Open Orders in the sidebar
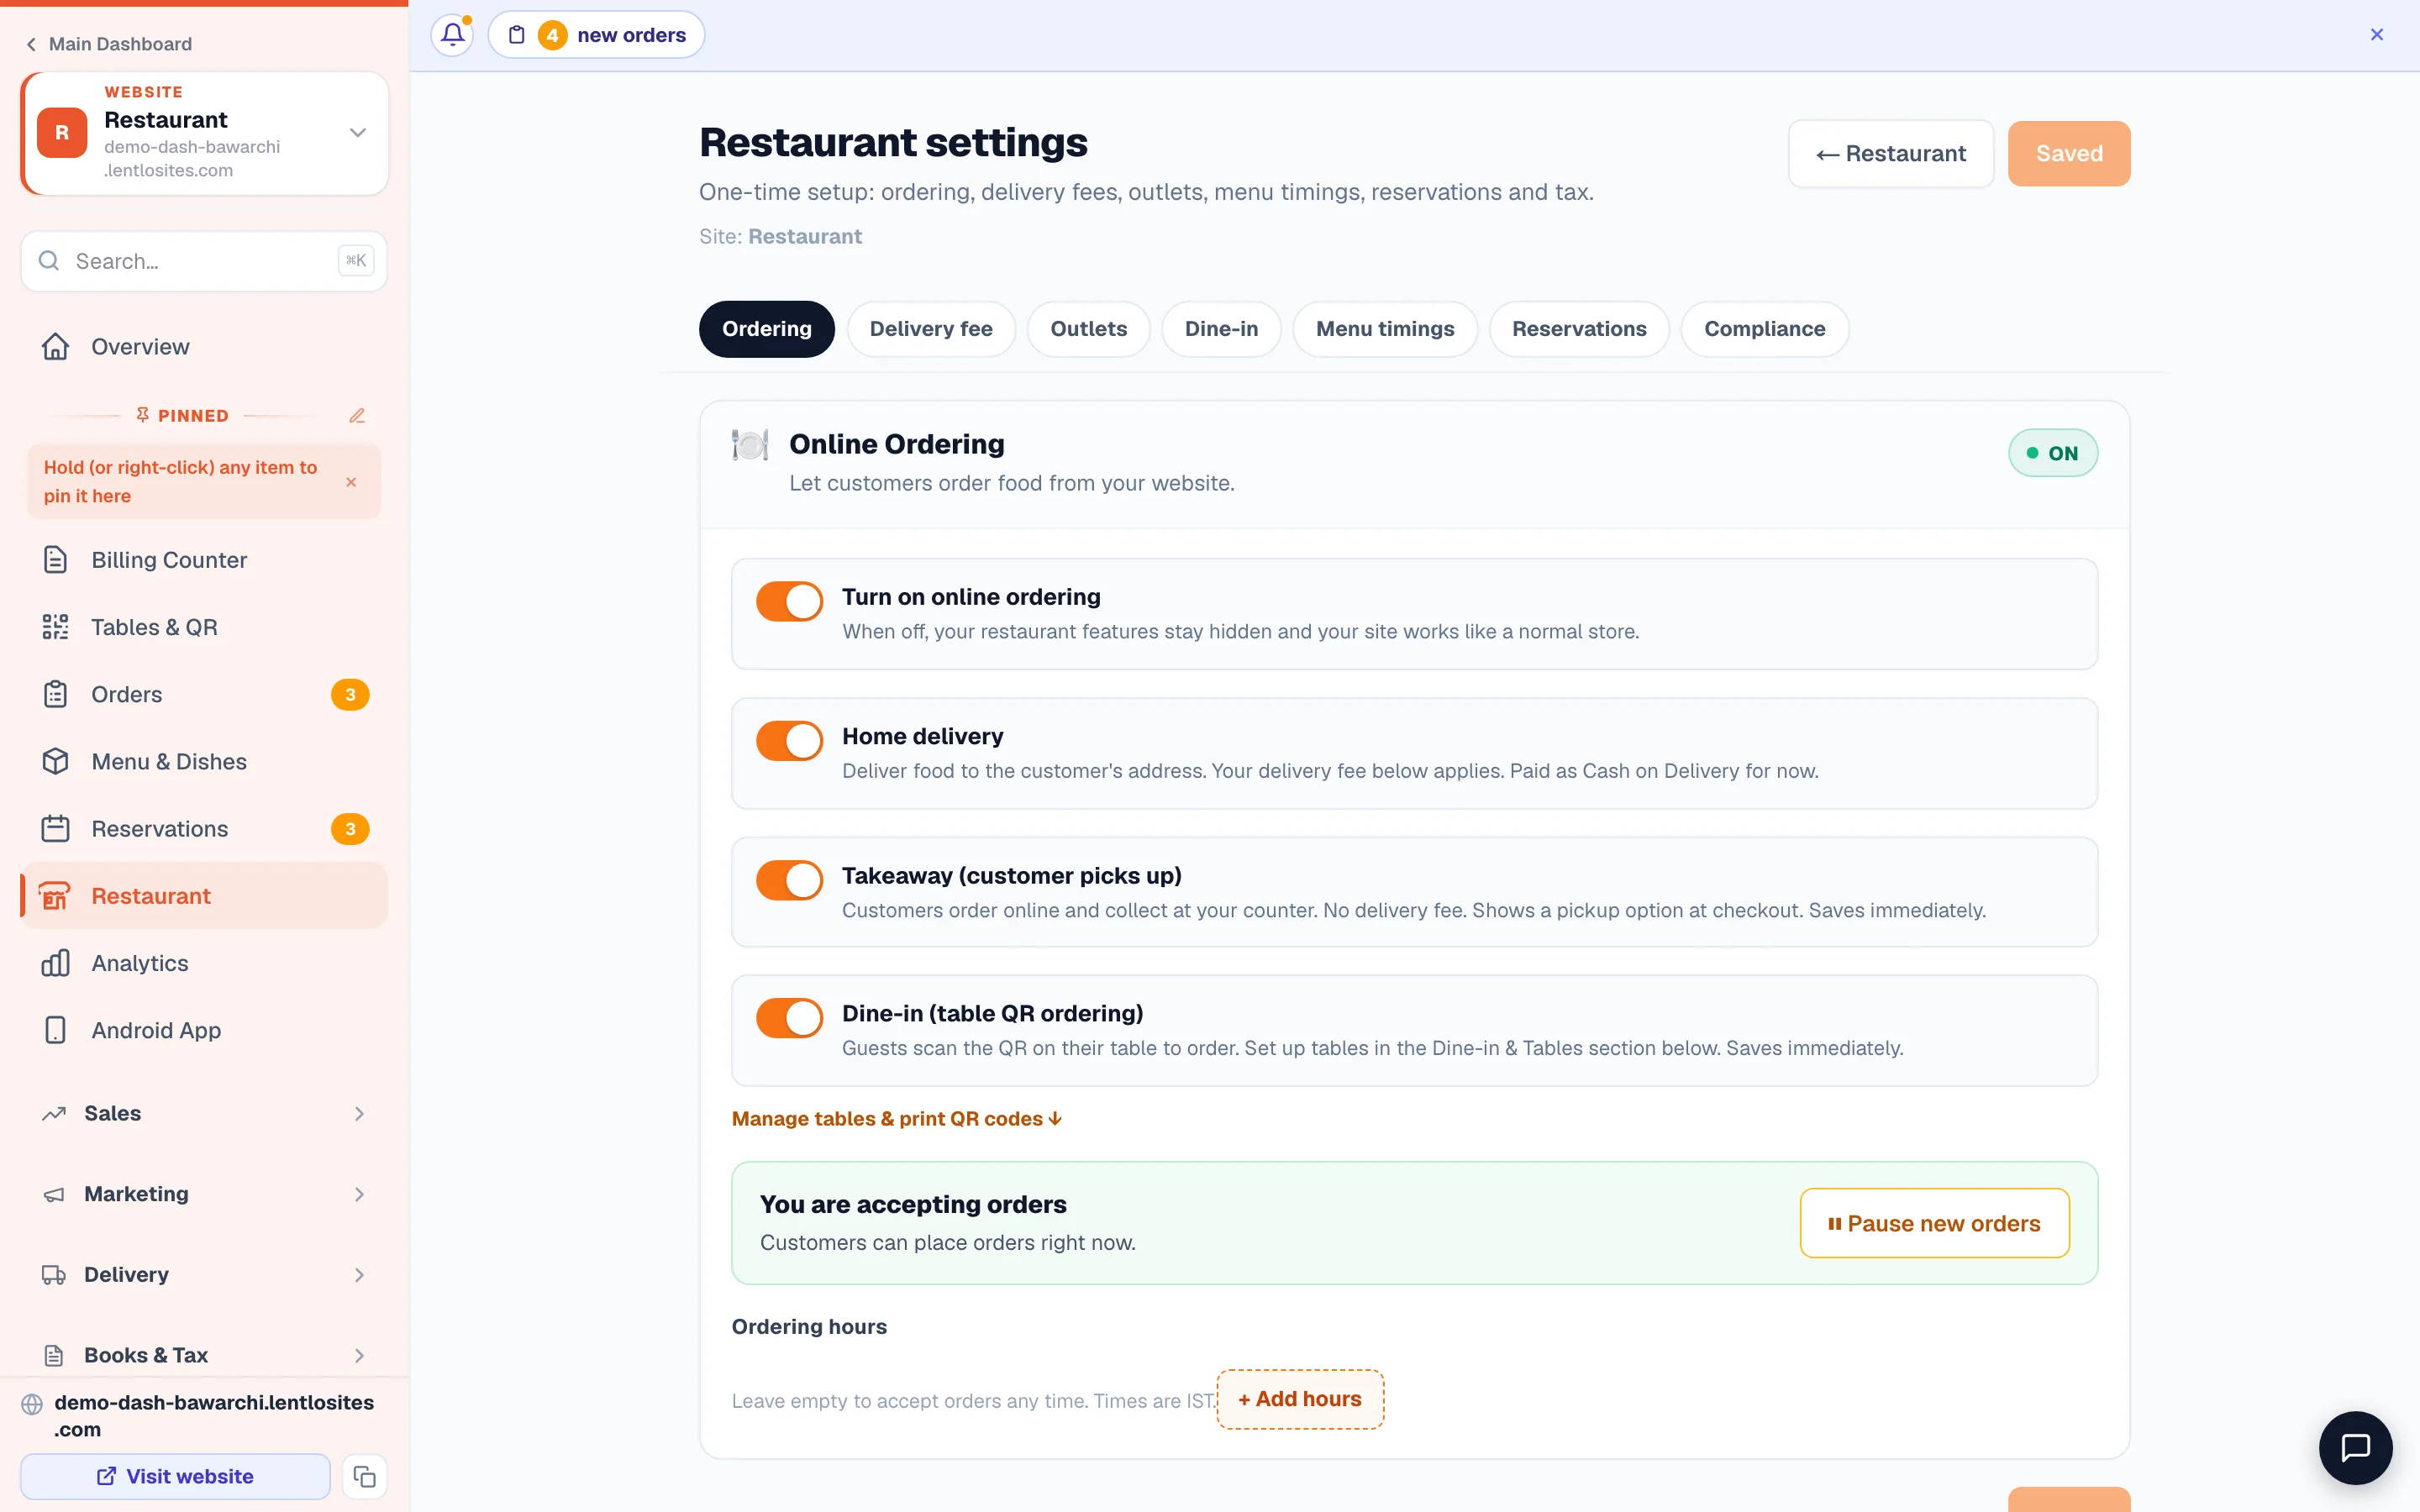Image resolution: width=2420 pixels, height=1512 pixels. (204, 694)
